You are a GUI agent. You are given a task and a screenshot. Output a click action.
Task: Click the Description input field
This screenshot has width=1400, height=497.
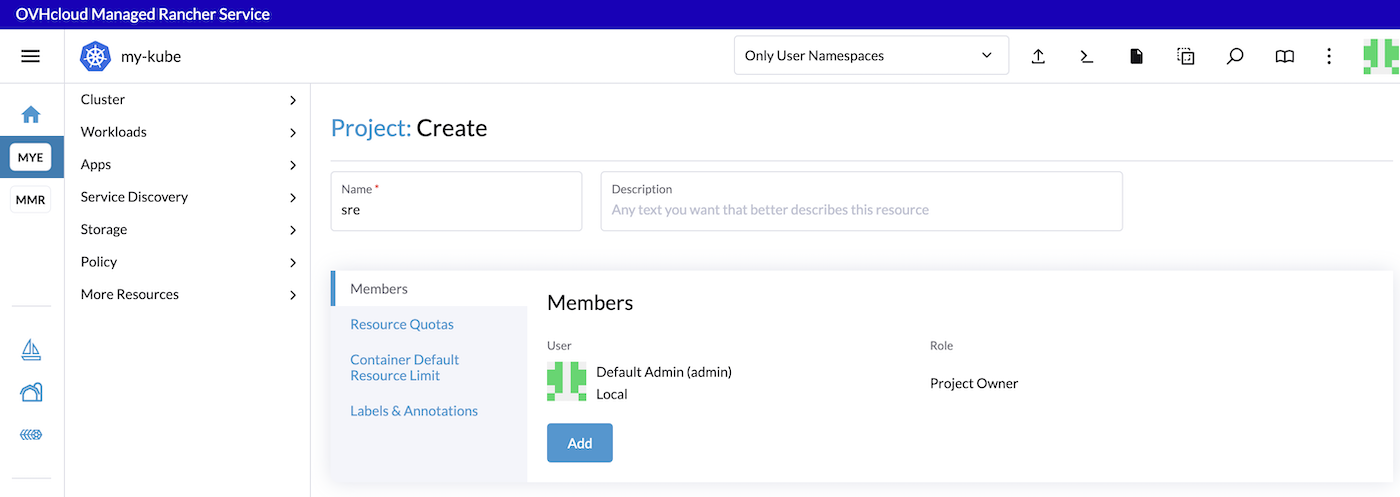click(861, 210)
